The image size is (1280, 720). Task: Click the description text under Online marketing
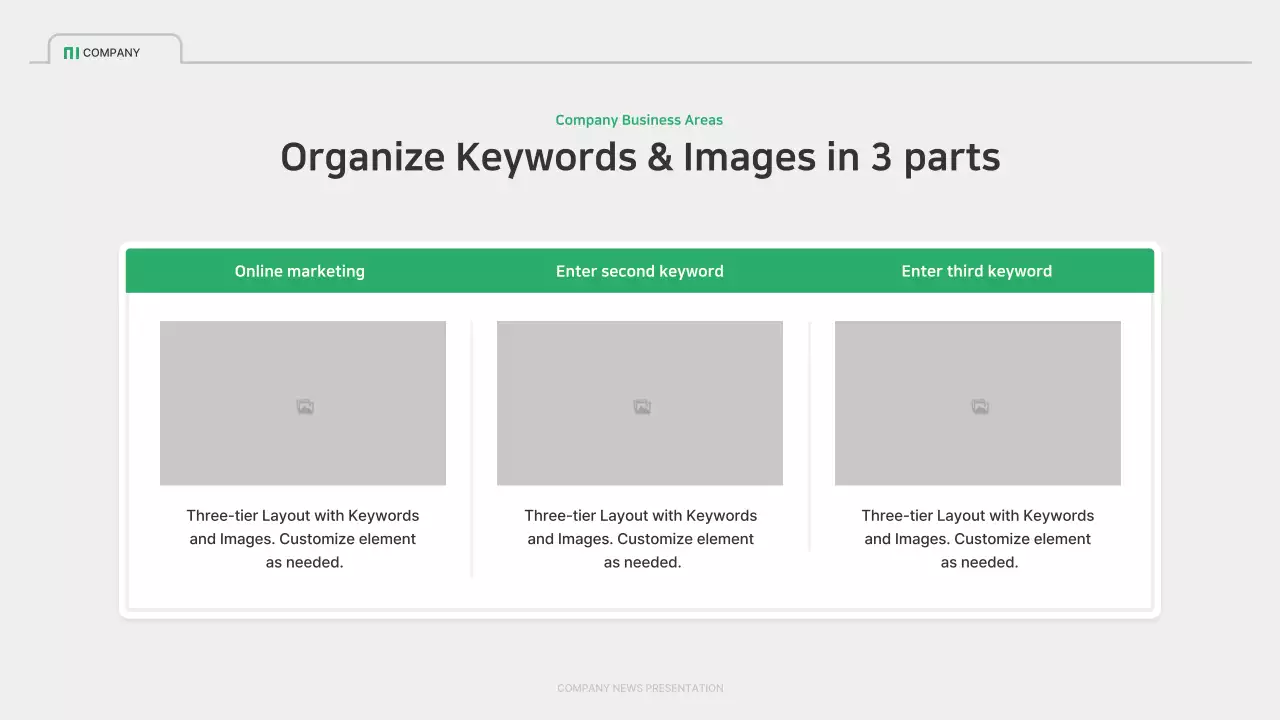click(x=303, y=539)
